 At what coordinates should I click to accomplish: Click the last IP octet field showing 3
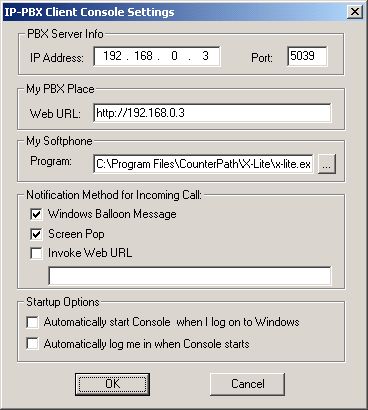coord(205,56)
